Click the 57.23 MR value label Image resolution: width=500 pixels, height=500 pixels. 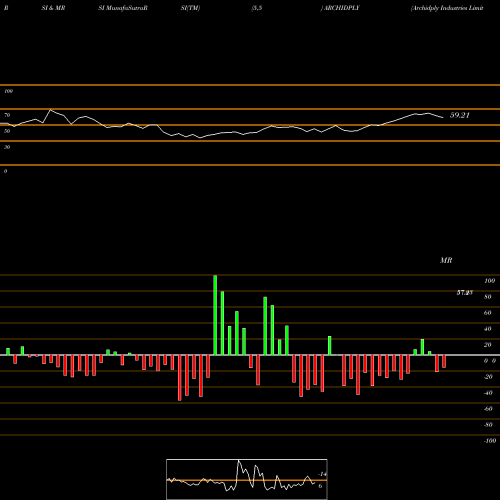[x=465, y=293]
